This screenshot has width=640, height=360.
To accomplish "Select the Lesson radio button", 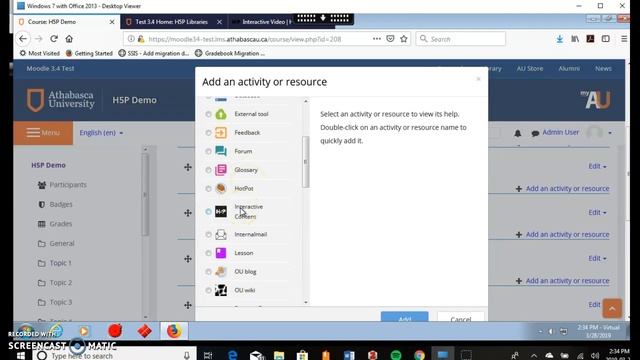I will [x=209, y=253].
